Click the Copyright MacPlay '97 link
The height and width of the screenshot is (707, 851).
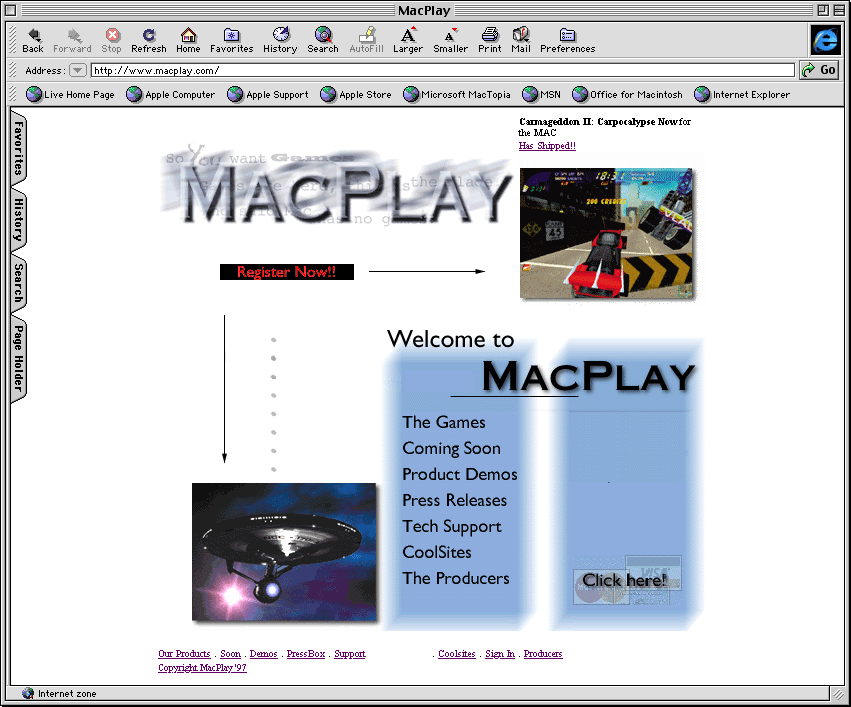click(x=202, y=668)
